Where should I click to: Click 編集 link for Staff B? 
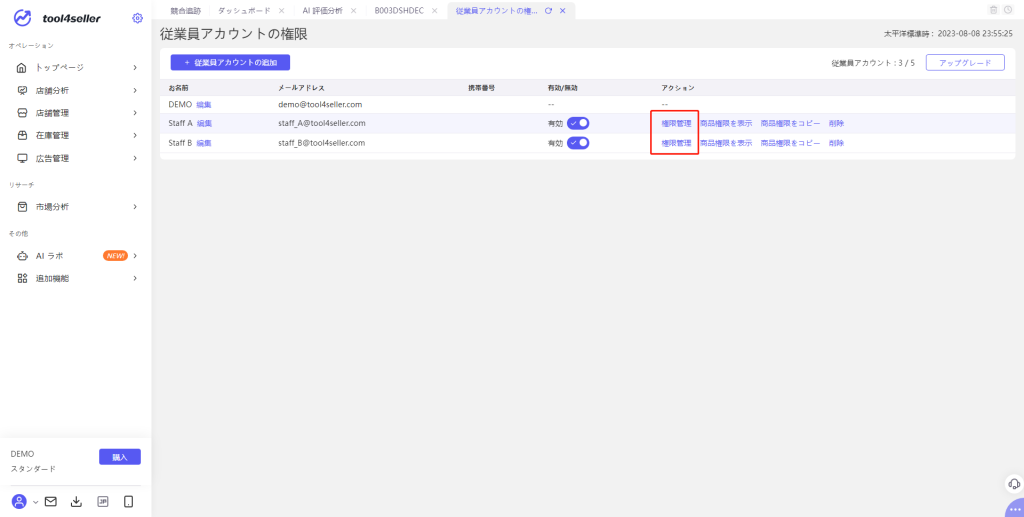pos(204,143)
